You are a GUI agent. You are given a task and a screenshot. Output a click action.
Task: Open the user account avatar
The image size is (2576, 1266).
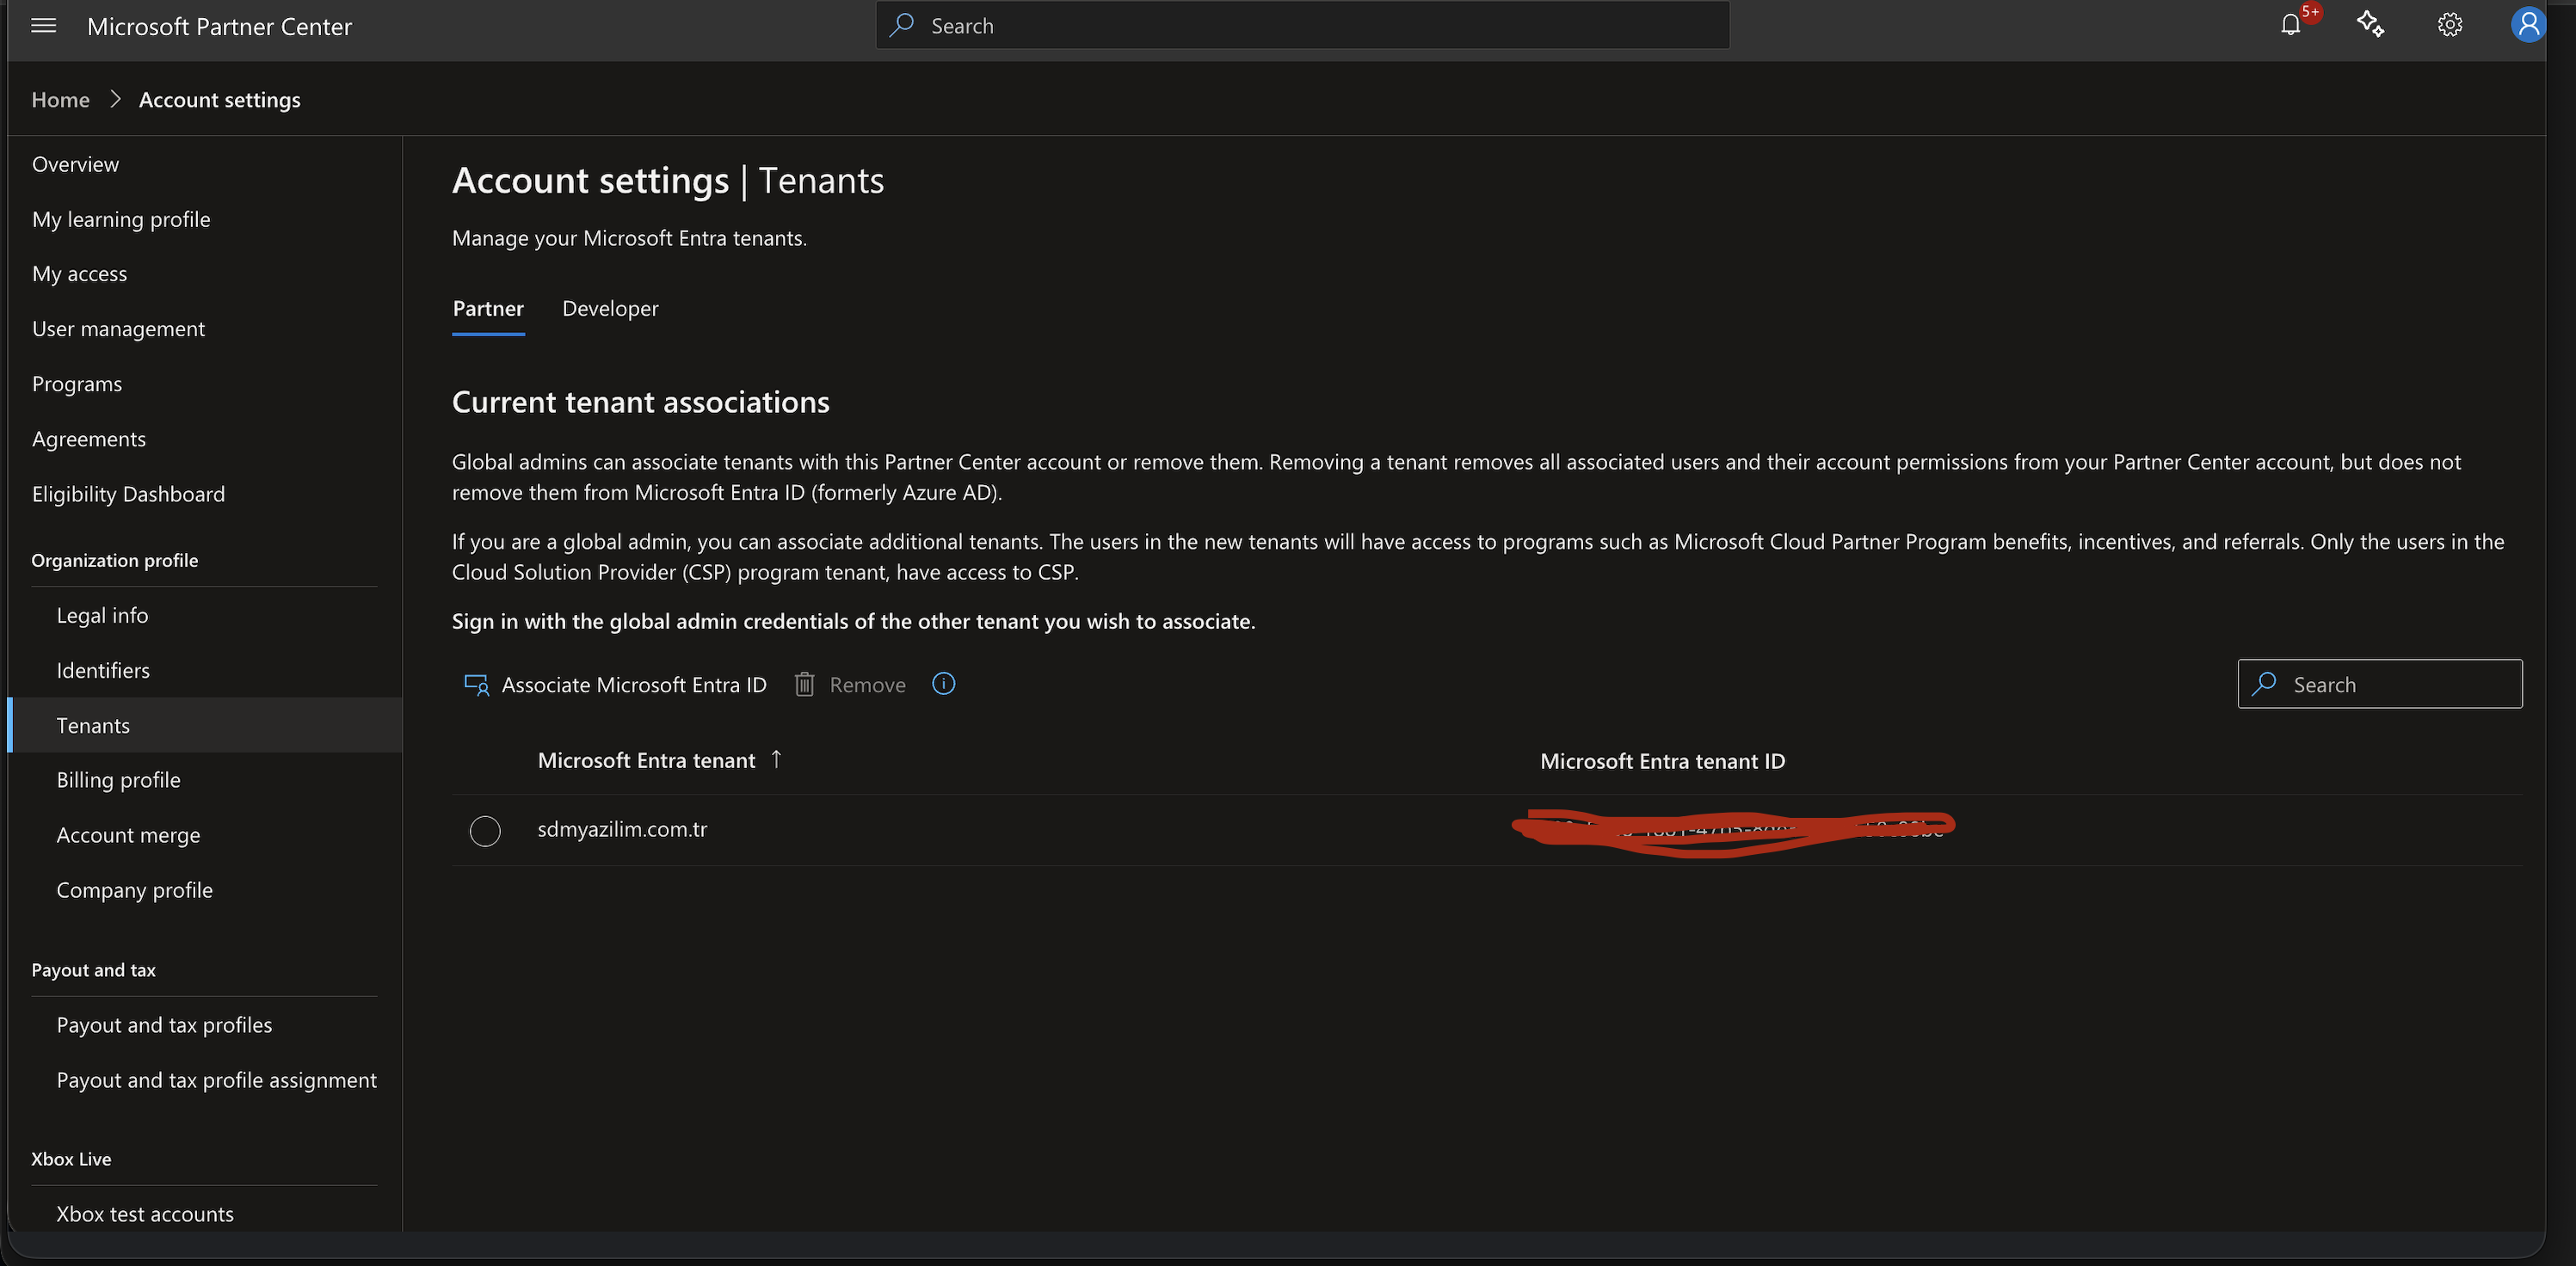pos(2527,25)
